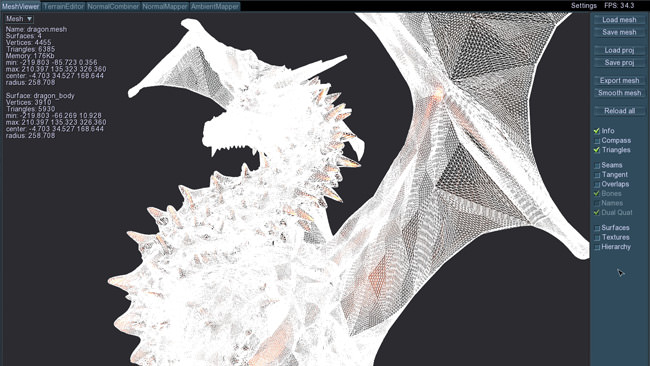This screenshot has height=366, width=650.
Task: Enable the Tangent checkbox
Action: tap(597, 175)
